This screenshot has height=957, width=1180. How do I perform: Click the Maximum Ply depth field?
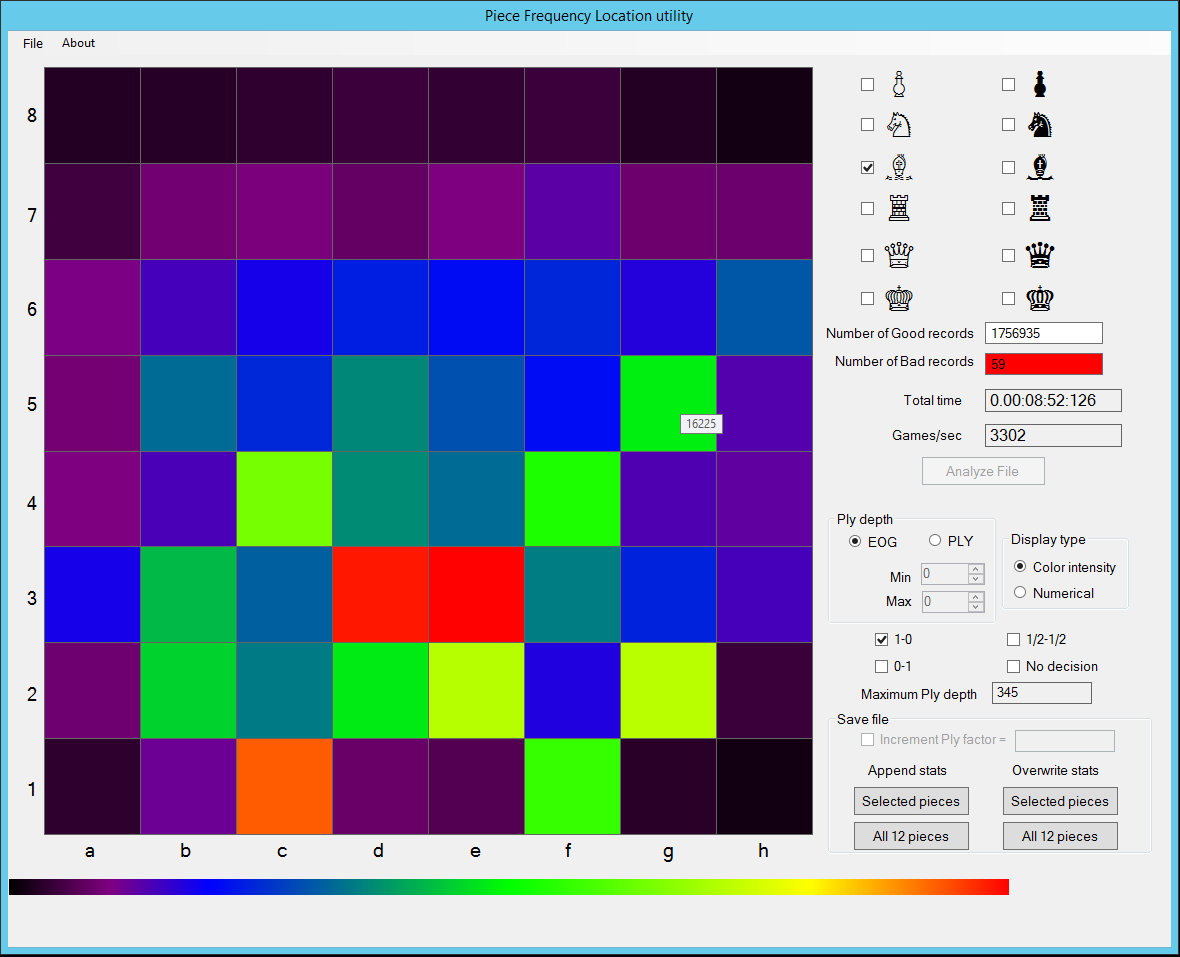pos(1042,693)
